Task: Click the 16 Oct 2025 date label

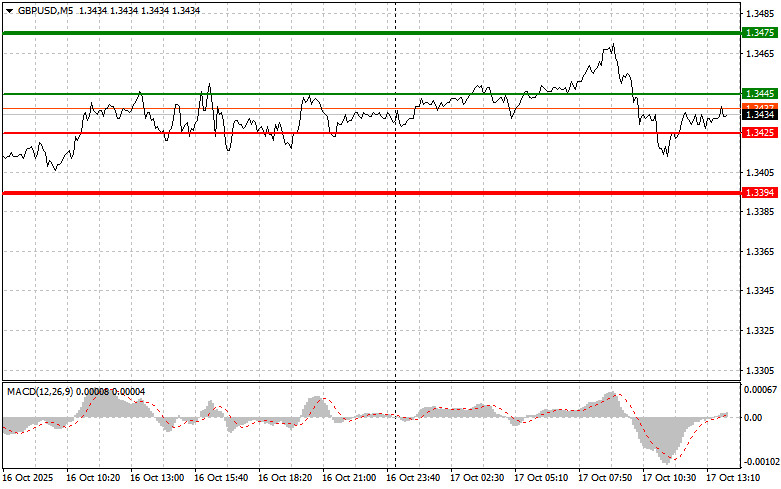Action: pos(27,478)
